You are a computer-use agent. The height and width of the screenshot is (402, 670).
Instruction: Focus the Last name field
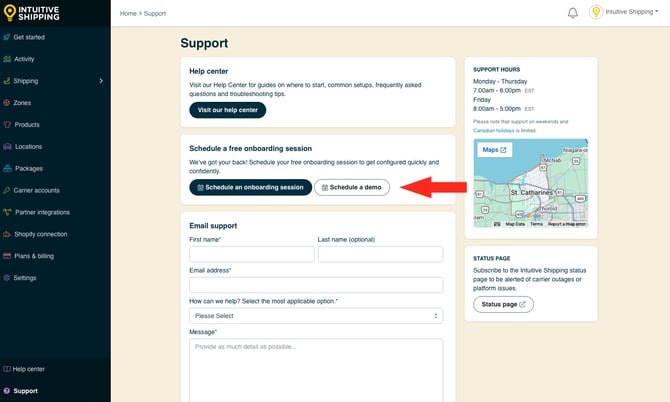380,254
